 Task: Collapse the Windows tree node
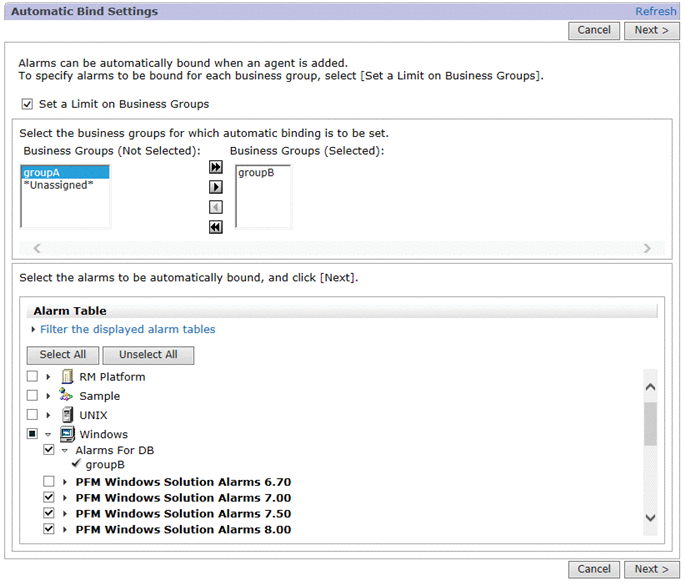[48, 435]
